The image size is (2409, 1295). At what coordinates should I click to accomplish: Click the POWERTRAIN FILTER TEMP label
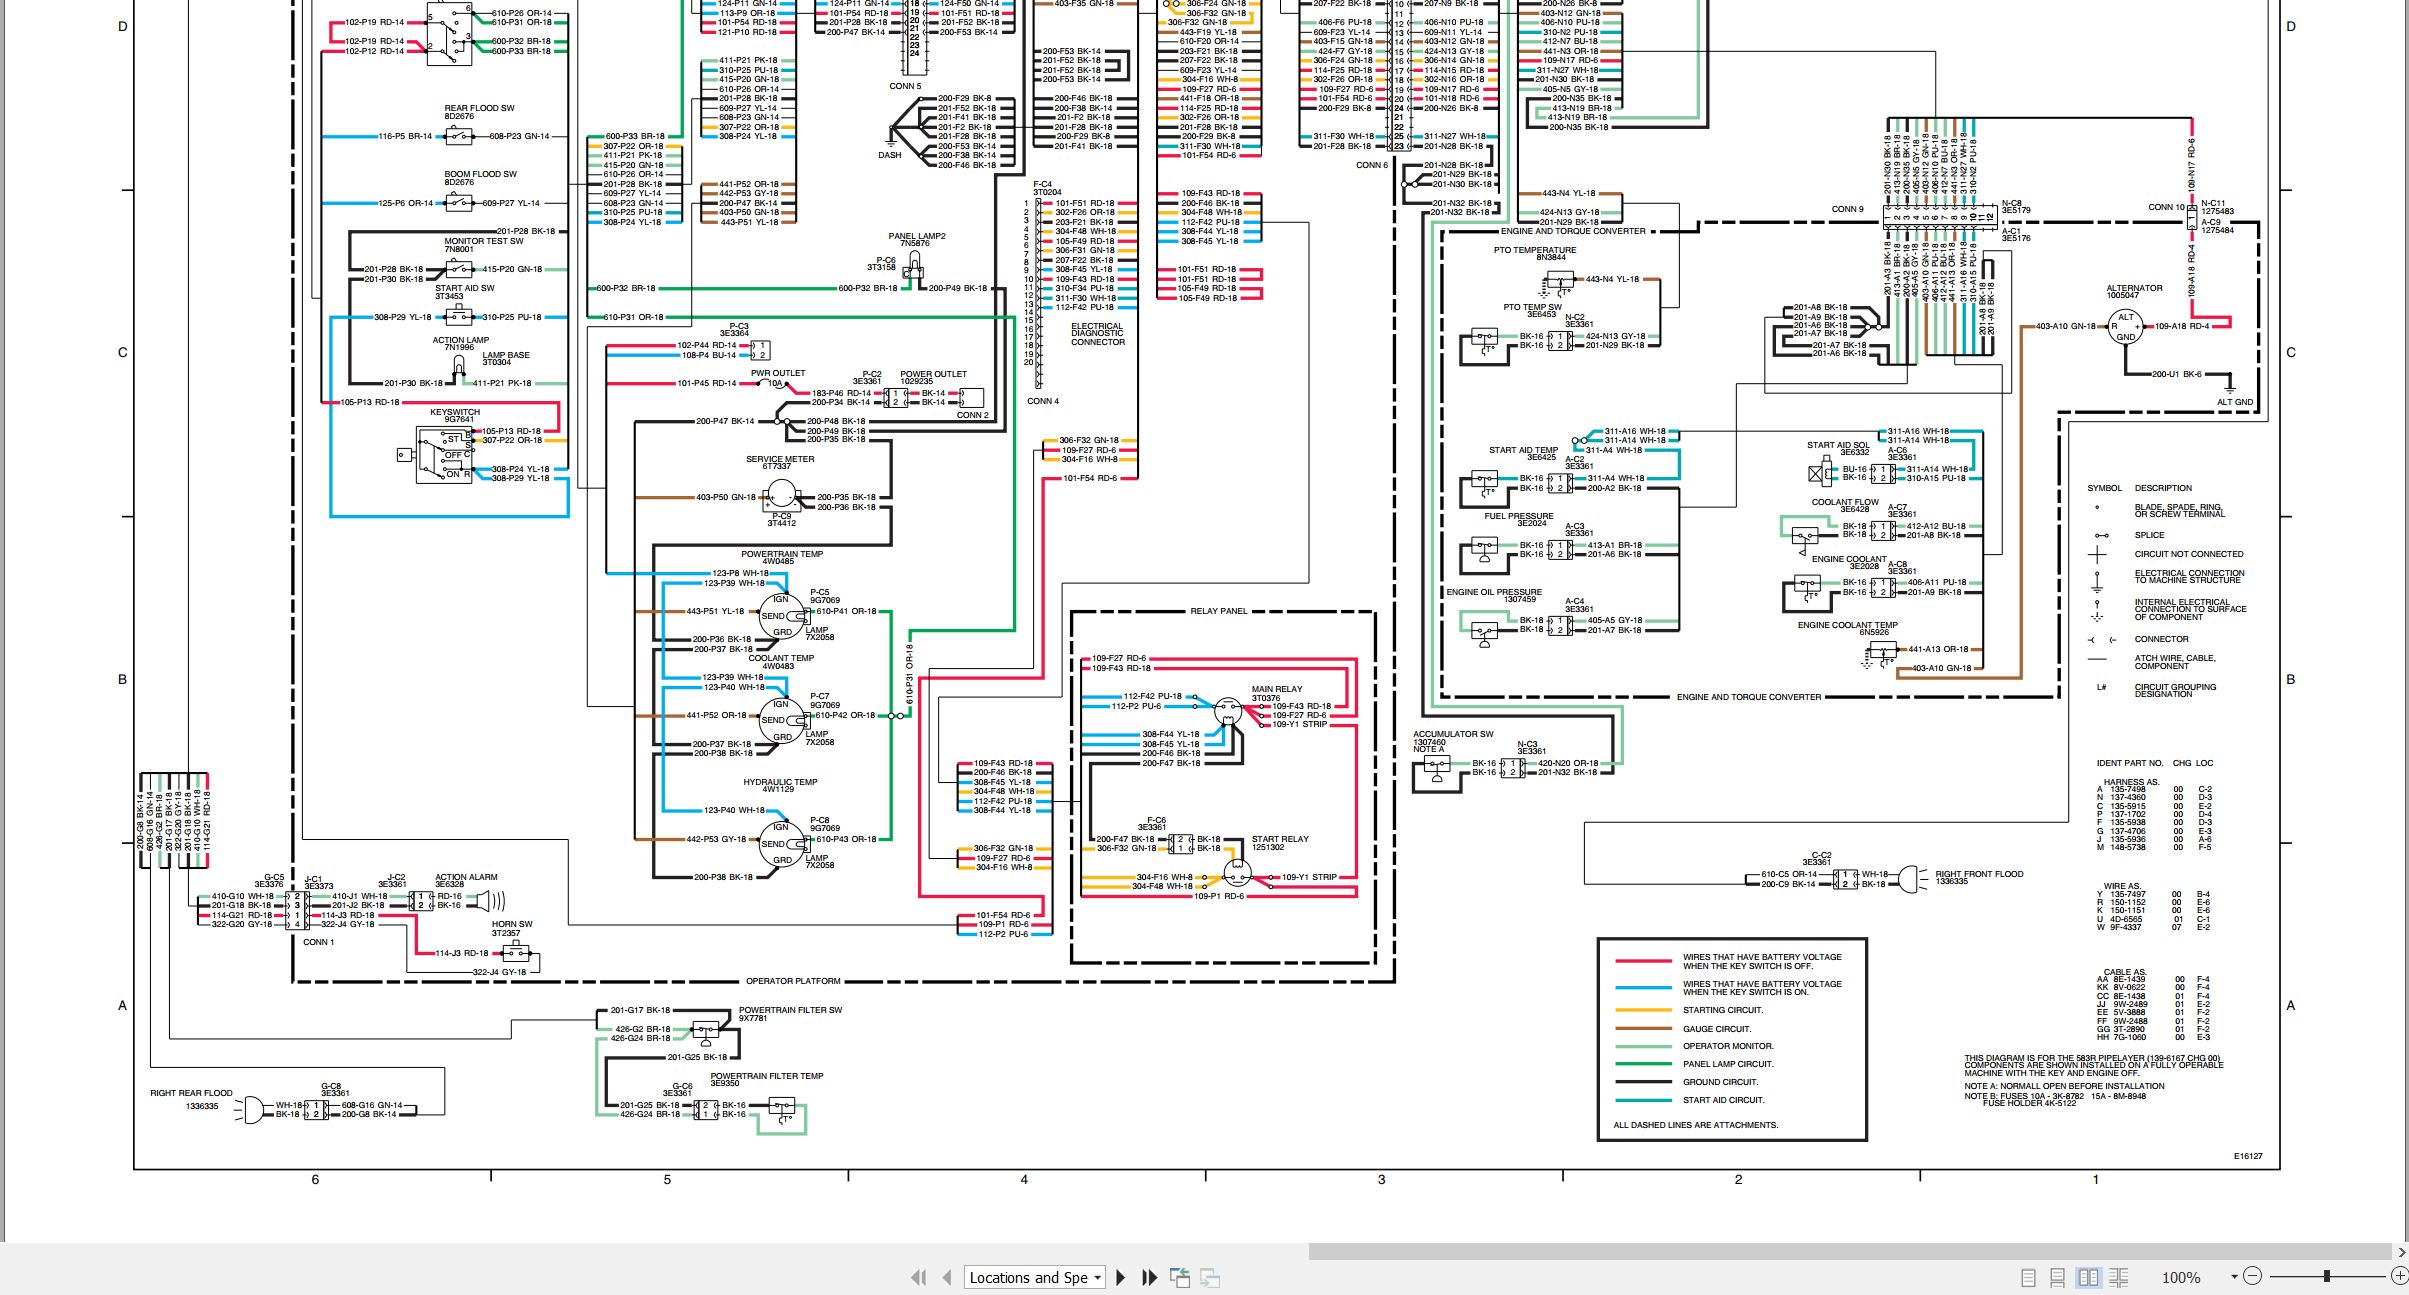(767, 1076)
